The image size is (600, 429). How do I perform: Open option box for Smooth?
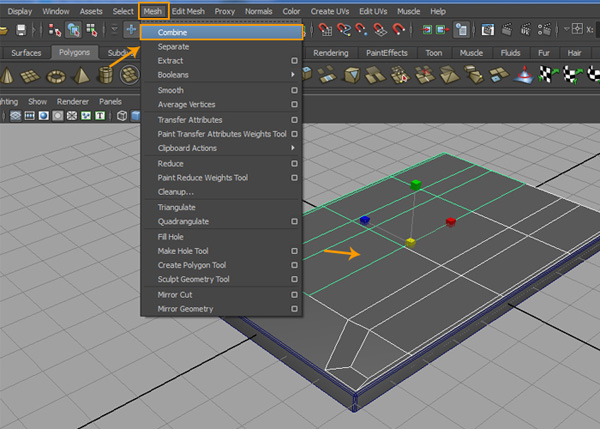(294, 90)
